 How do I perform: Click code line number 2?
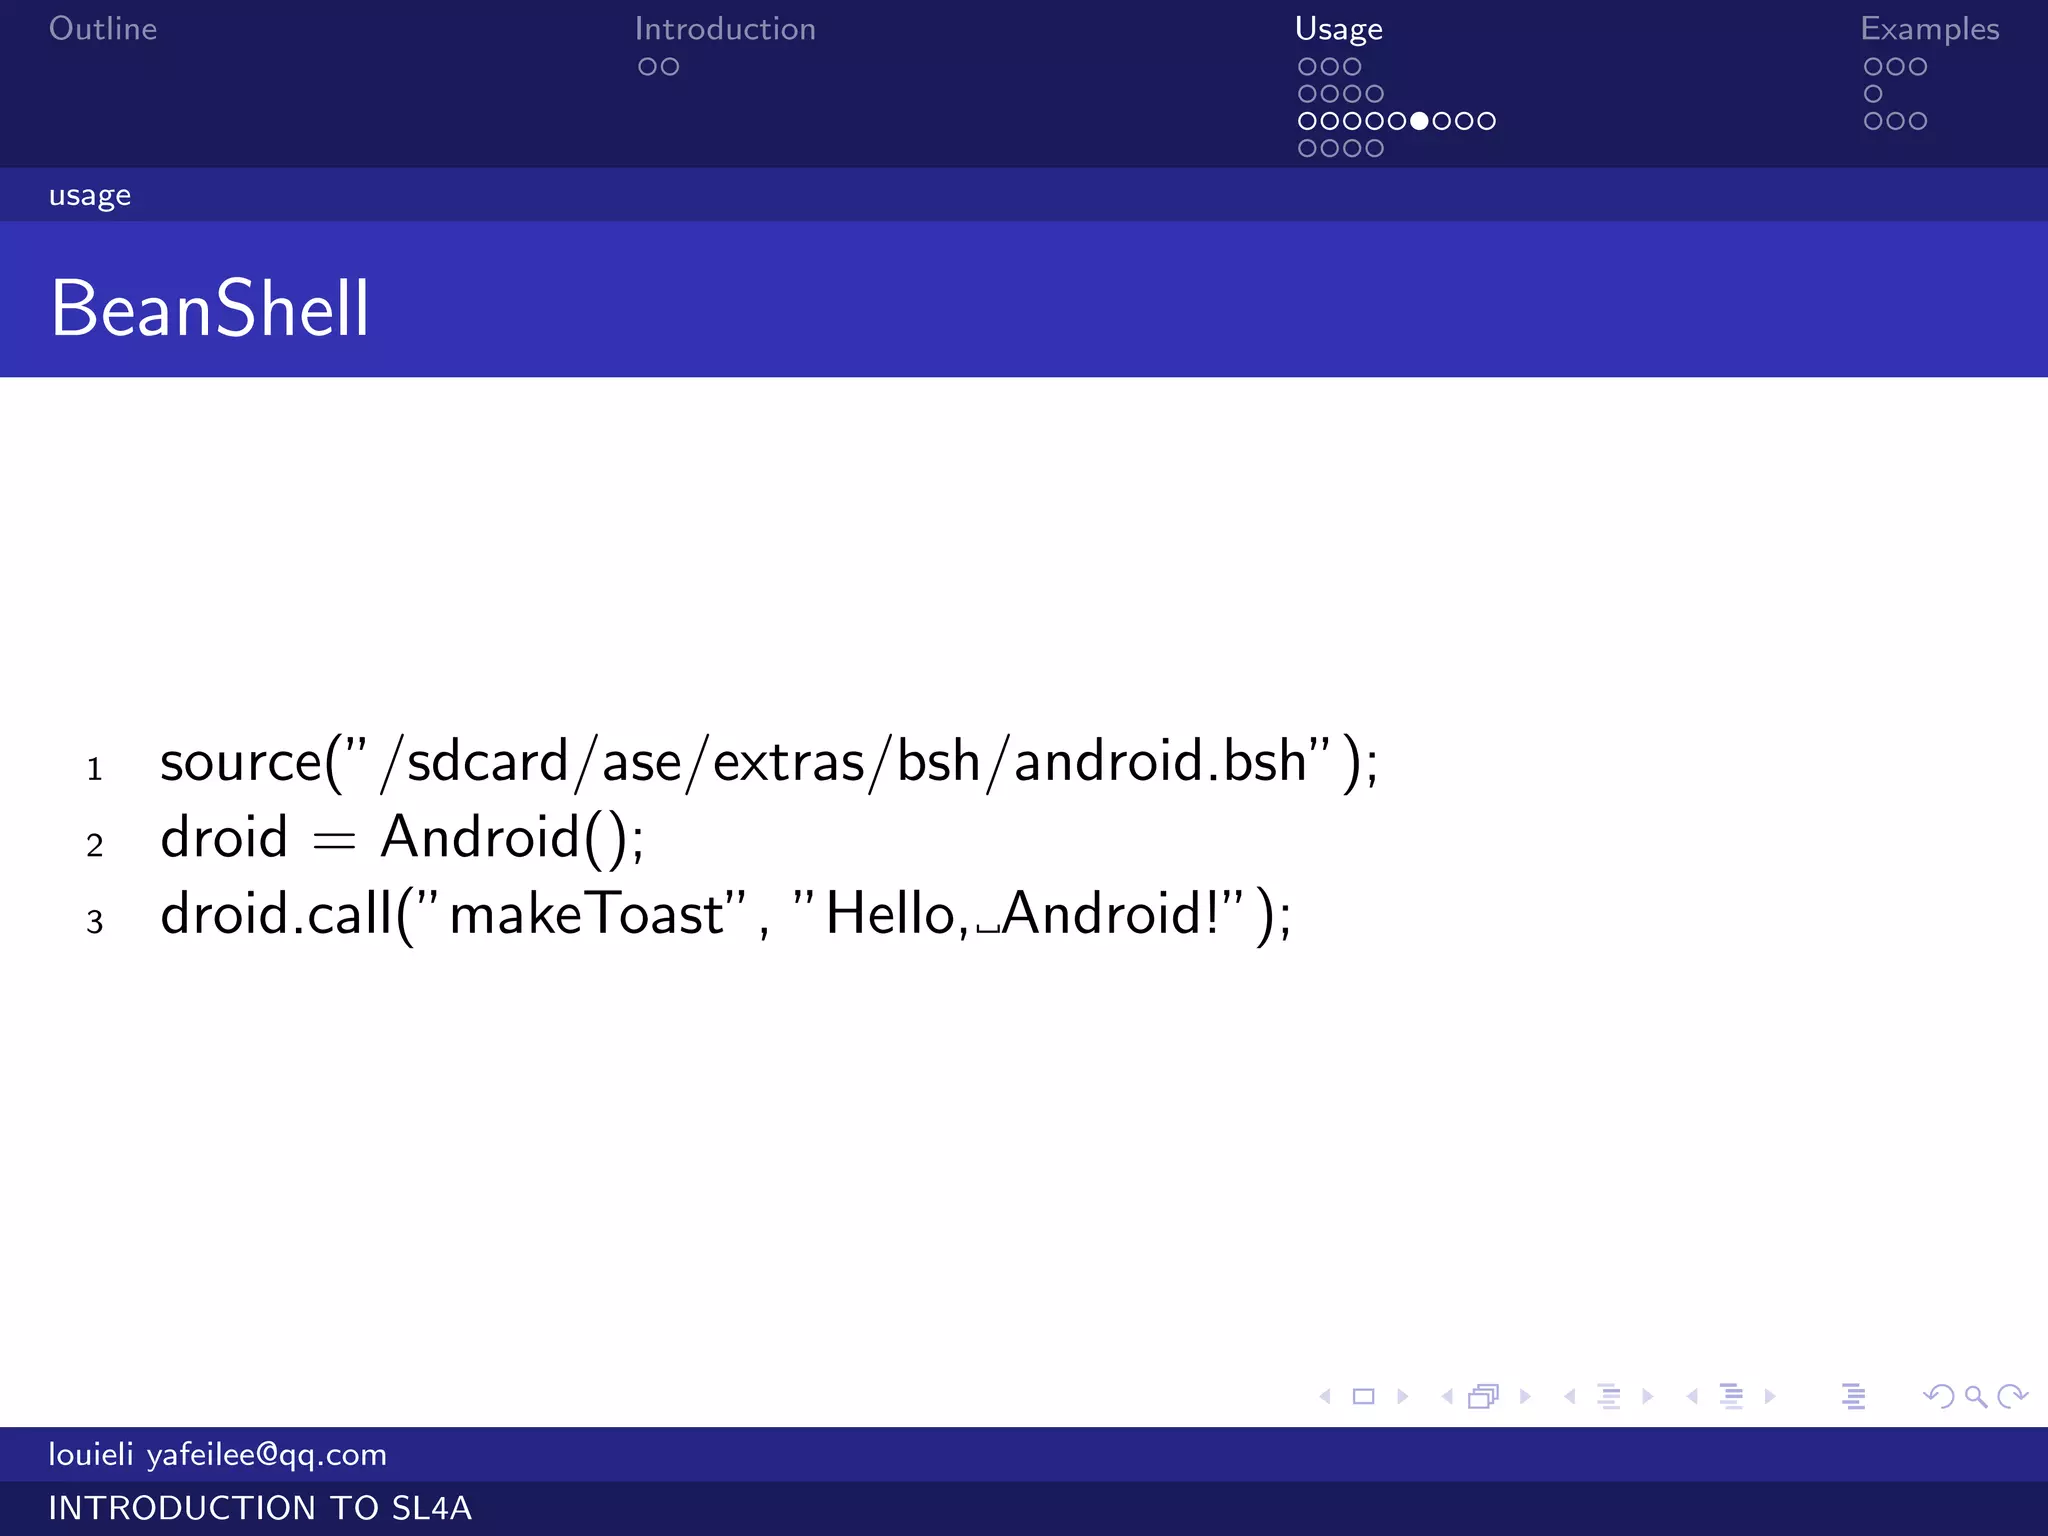[95, 845]
